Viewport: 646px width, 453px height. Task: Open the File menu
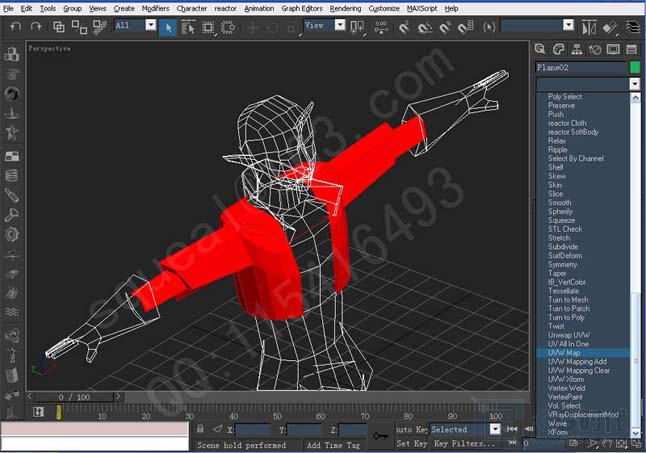tap(8, 8)
